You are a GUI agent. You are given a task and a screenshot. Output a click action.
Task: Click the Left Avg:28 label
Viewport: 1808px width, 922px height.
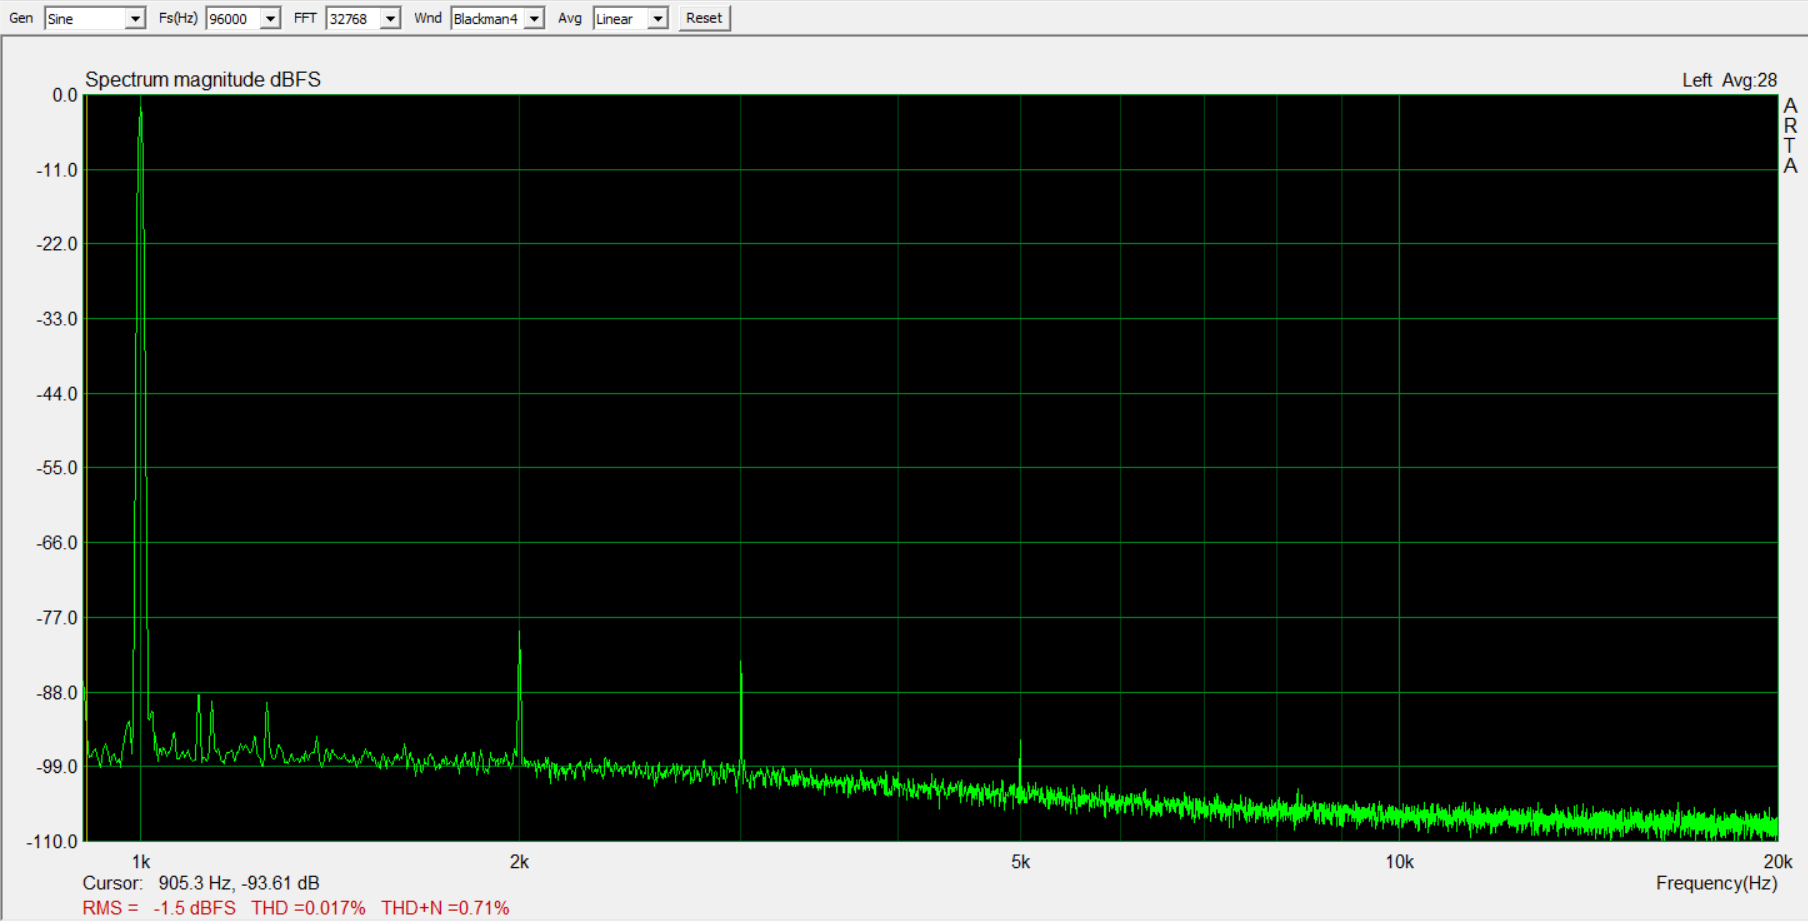coord(1729,80)
